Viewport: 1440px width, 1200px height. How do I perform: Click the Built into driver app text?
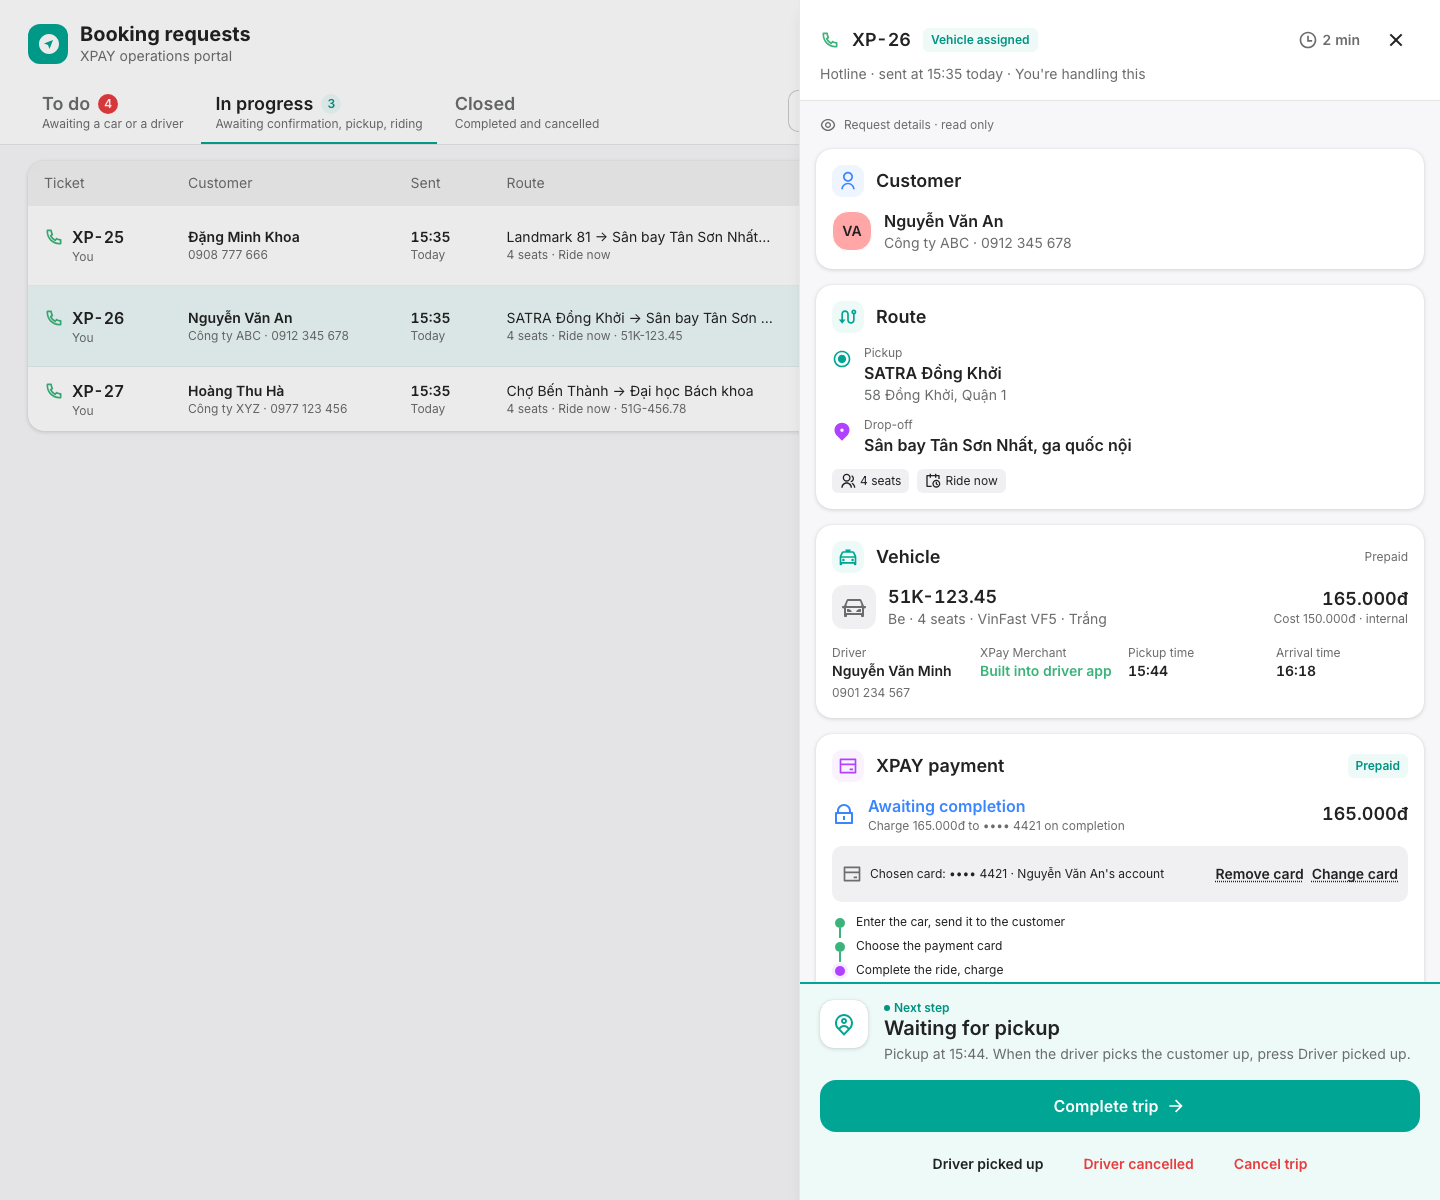coord(1046,671)
